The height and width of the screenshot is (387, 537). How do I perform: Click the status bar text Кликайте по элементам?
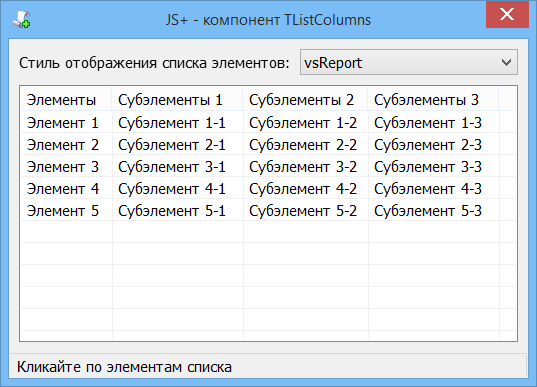[x=99, y=367]
